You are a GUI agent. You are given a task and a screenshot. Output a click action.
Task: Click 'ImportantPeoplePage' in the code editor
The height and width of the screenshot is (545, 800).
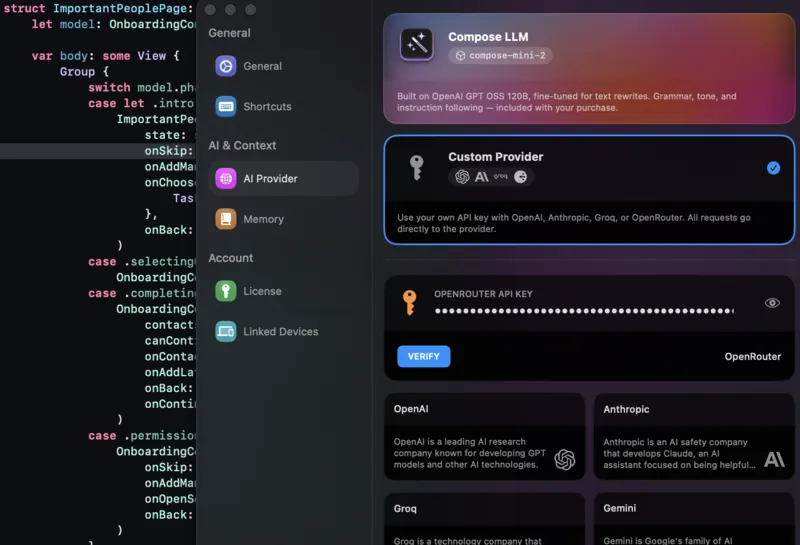coord(120,9)
